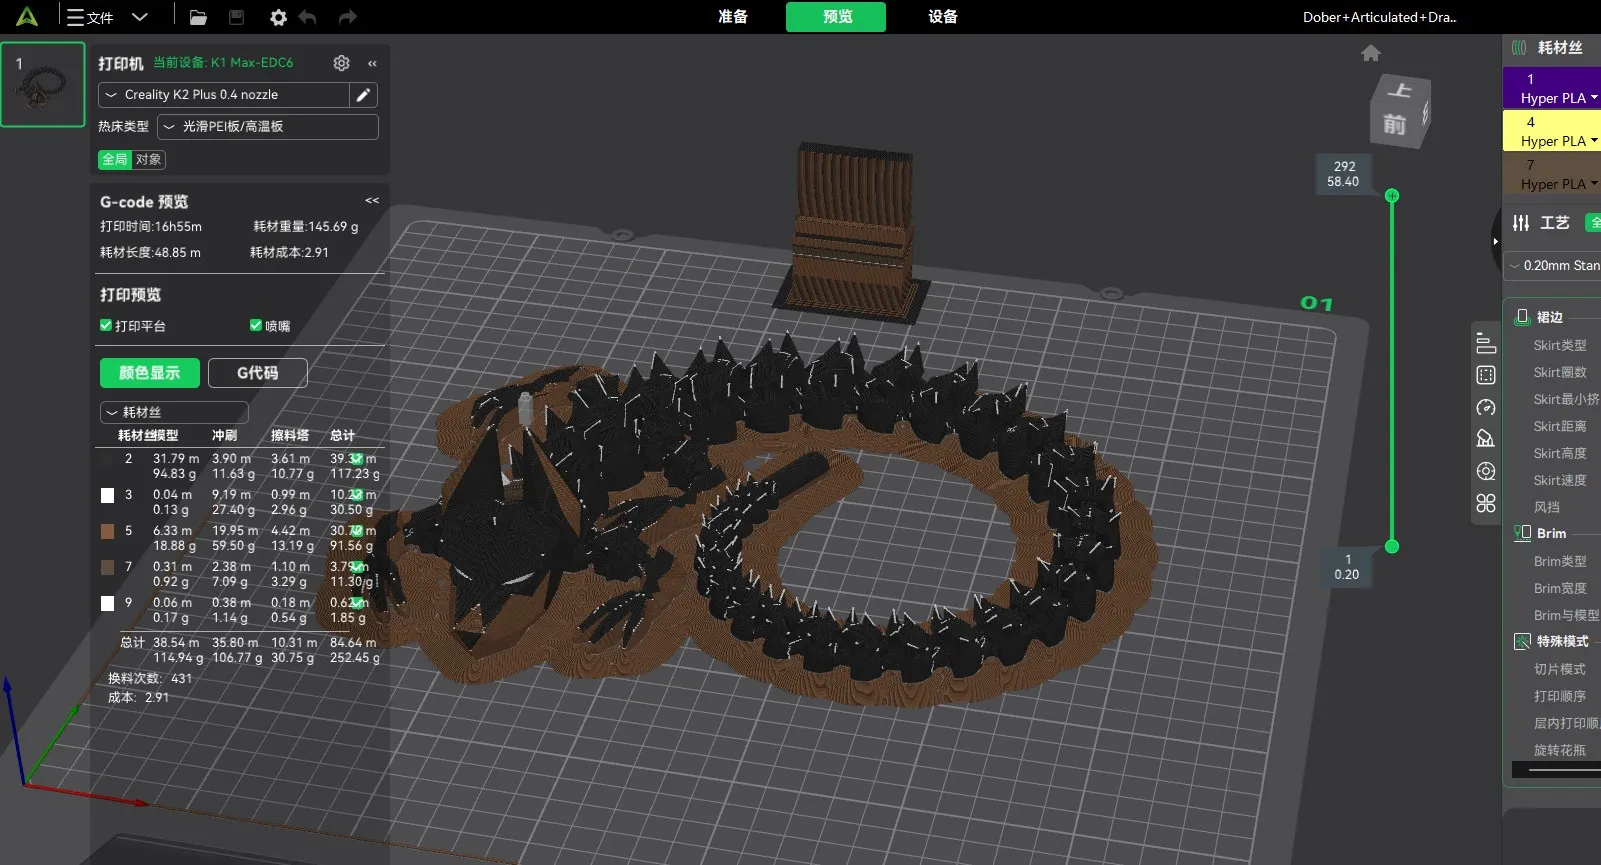
Task: Open the 热床类型 bed type dropdown
Action: coord(267,127)
